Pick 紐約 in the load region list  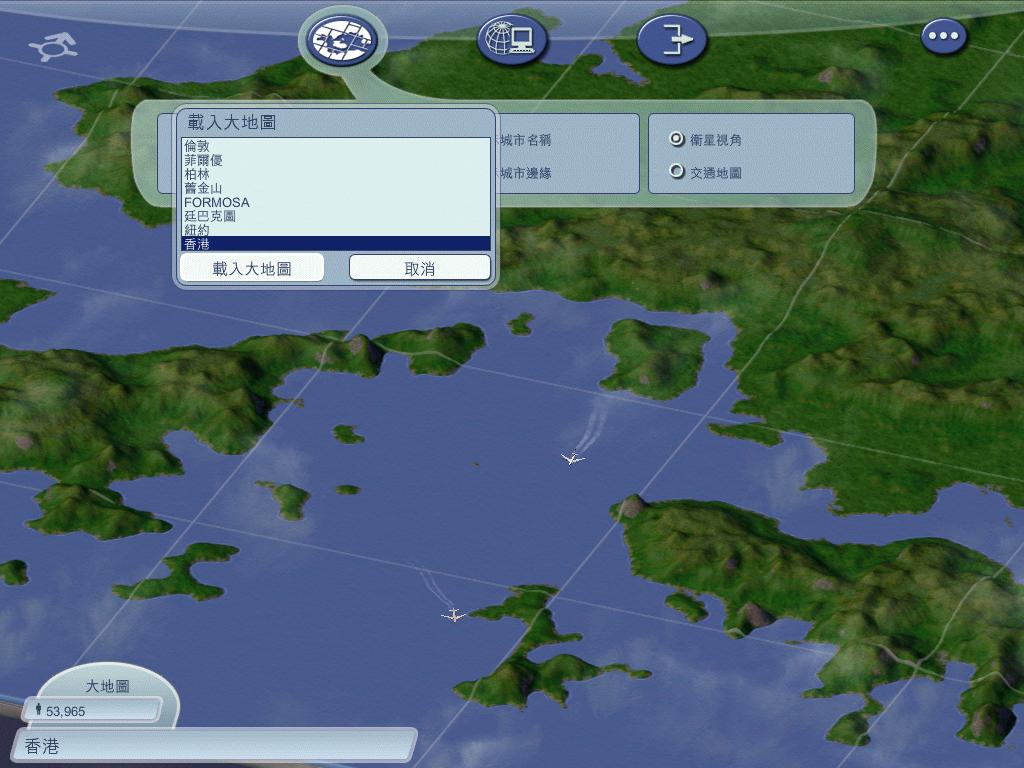click(x=197, y=230)
